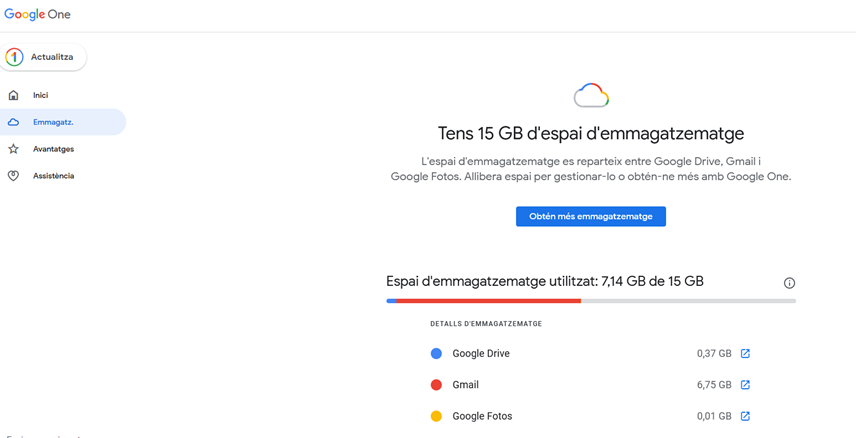Go to the Inici menu label
The width and height of the screenshot is (856, 438).
click(40, 95)
